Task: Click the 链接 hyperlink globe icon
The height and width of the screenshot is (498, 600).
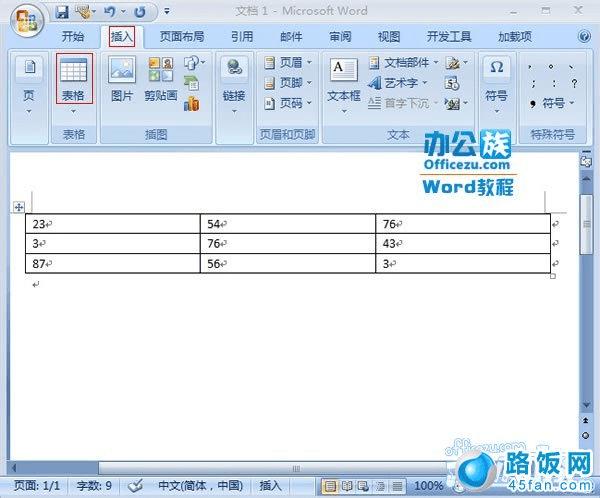Action: click(x=234, y=68)
